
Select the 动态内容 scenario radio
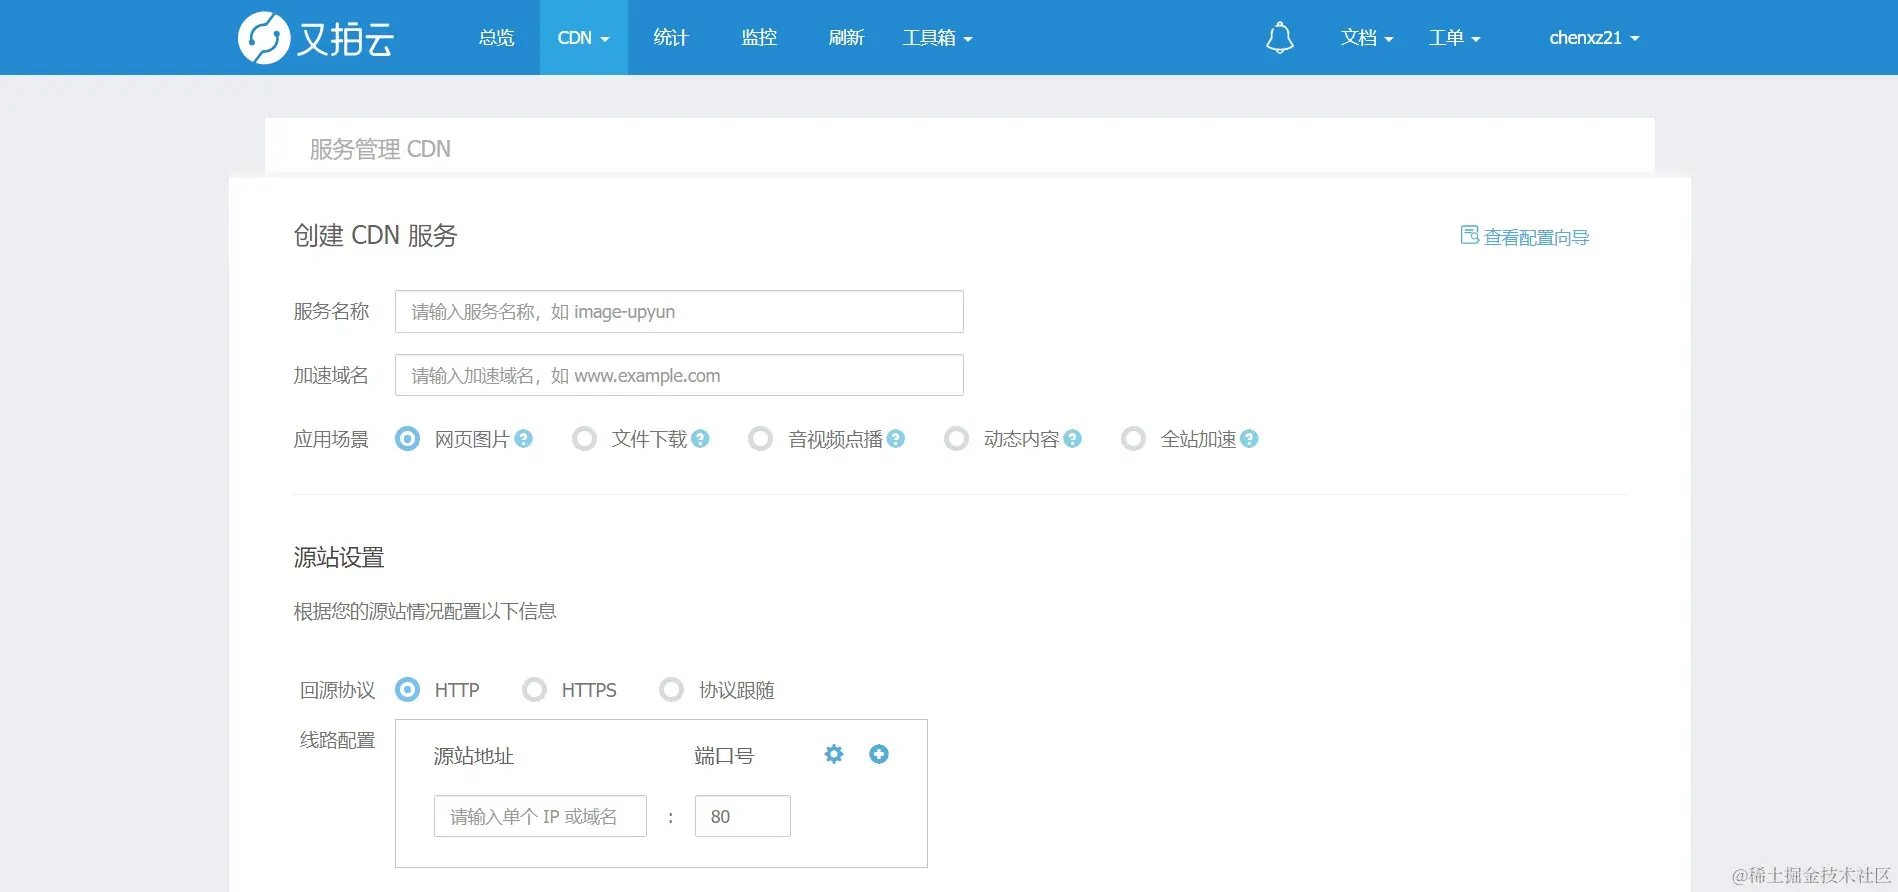point(957,439)
